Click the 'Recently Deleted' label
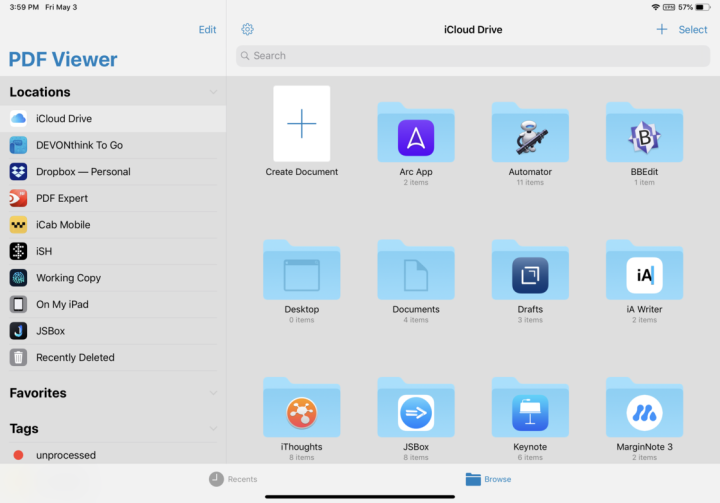Screen dimensions: 720x503 tap(75, 357)
